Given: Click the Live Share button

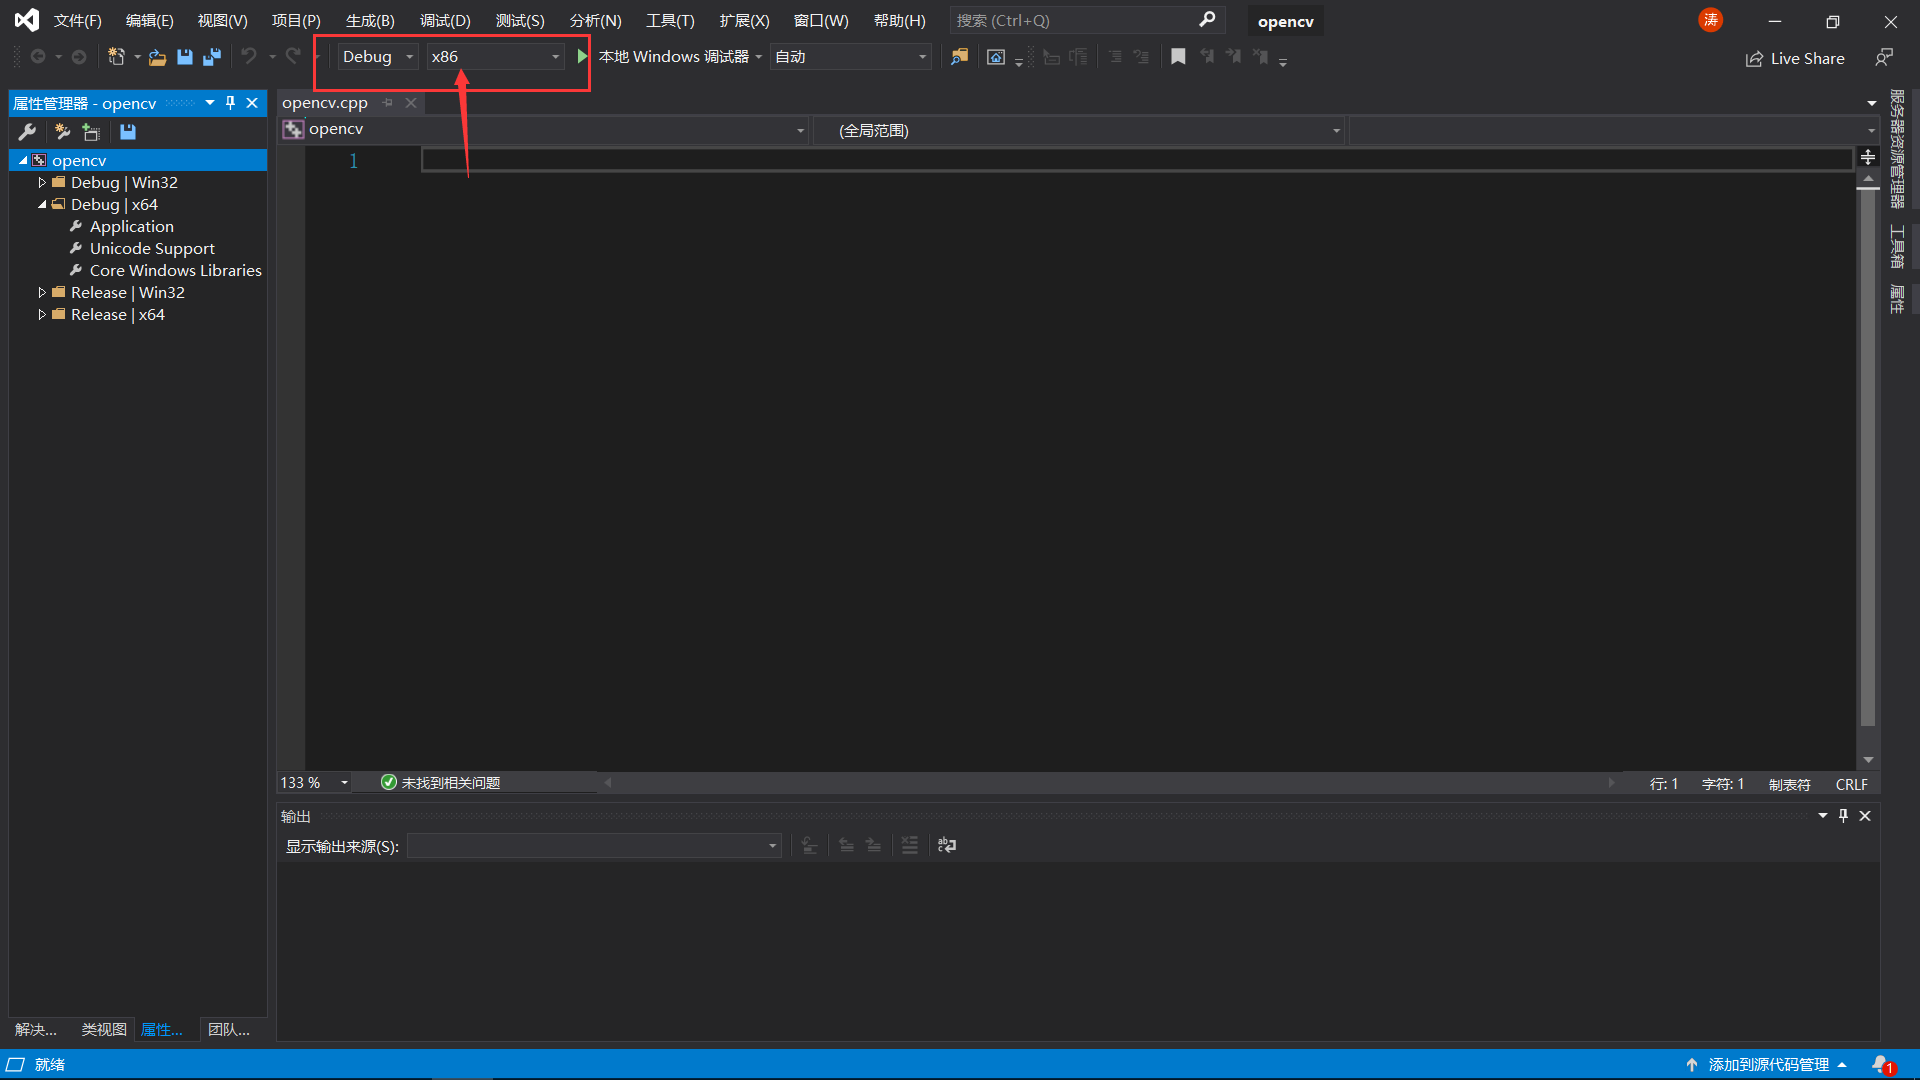Looking at the screenshot, I should point(1795,58).
